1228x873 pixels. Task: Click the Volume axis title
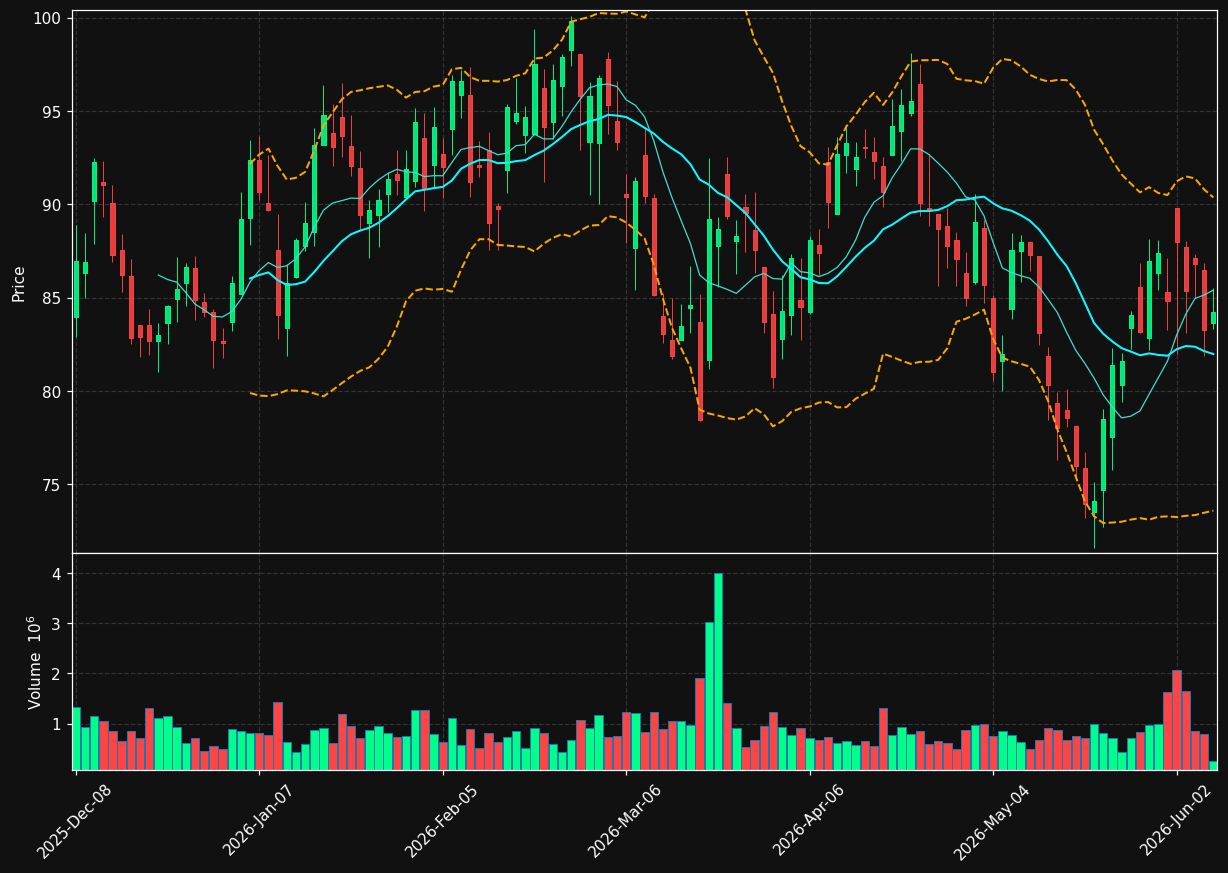[34, 662]
